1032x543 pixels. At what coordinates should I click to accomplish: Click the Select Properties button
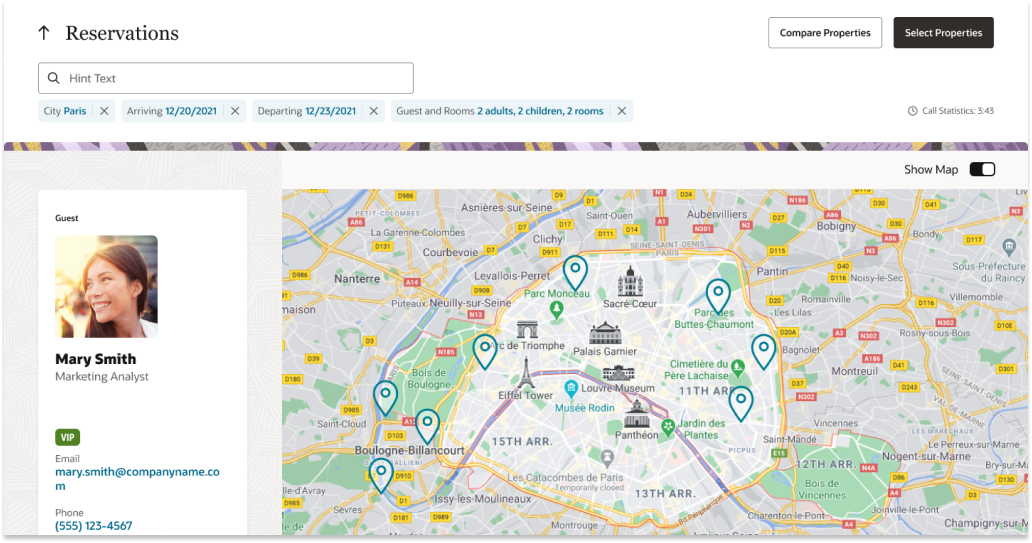[x=943, y=33]
